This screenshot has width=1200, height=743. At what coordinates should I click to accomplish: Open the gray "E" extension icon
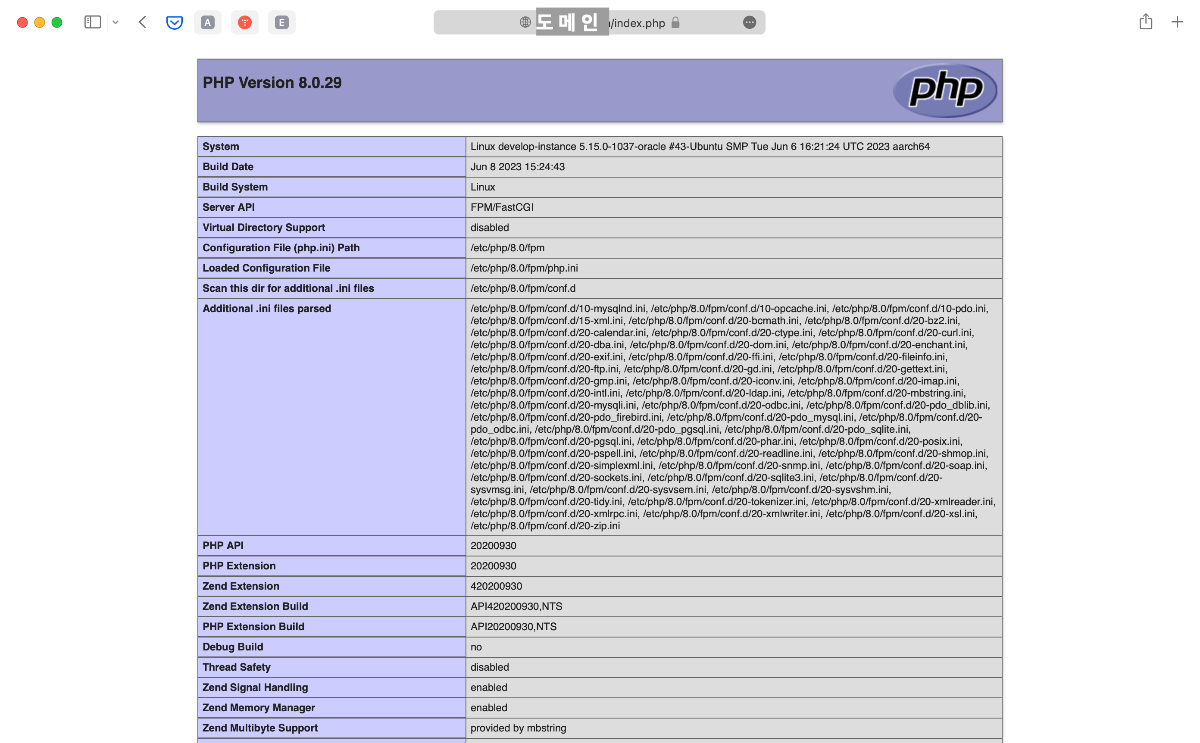282,22
